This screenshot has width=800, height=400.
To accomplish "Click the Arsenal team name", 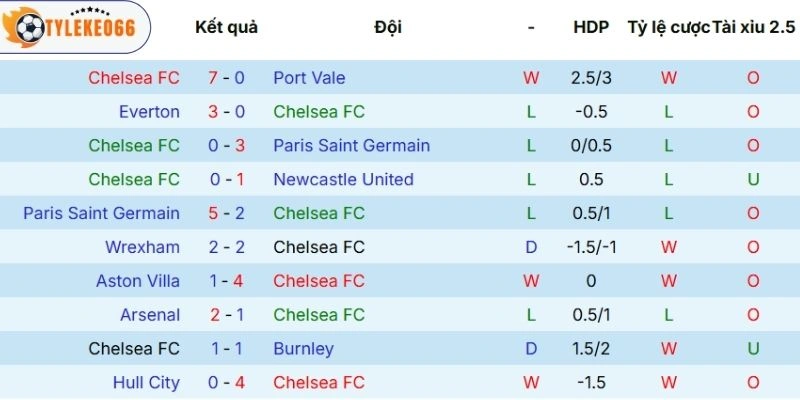I will coord(150,315).
